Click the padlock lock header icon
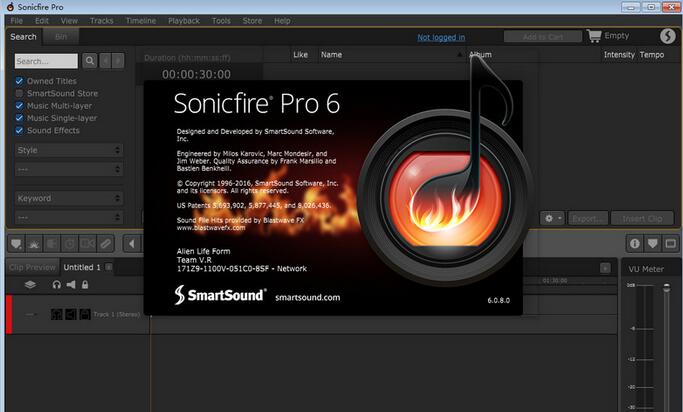 [x=85, y=284]
